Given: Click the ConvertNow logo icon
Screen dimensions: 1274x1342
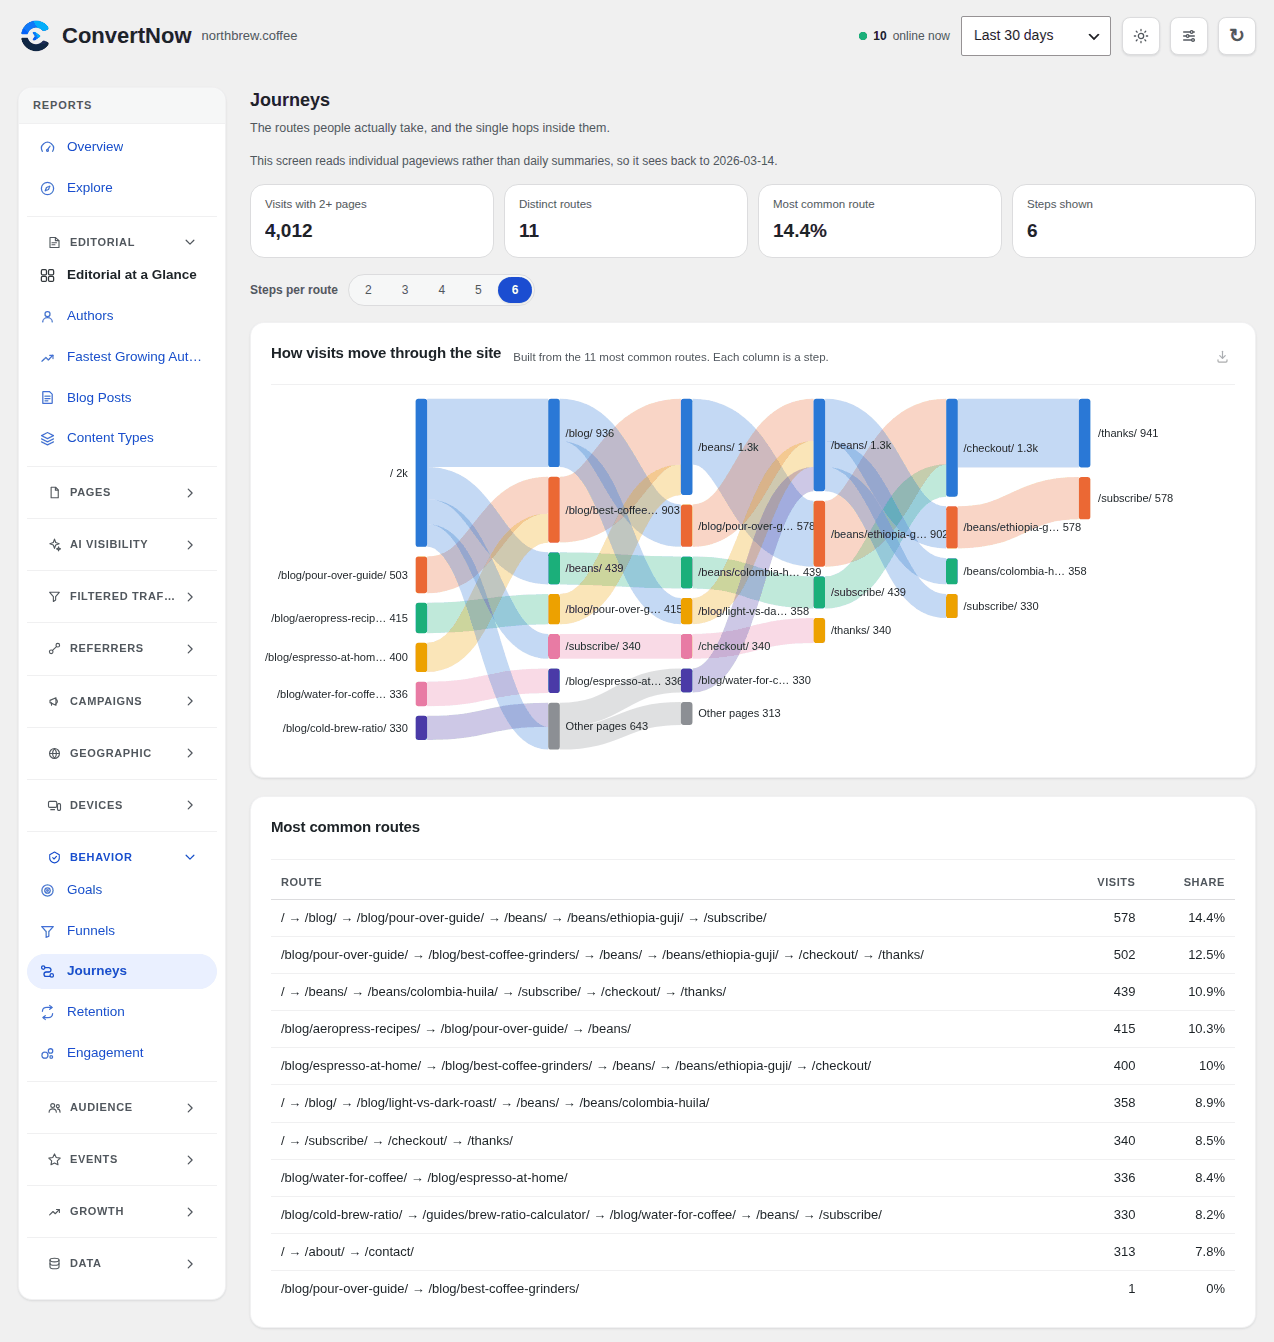Looking at the screenshot, I should [35, 36].
